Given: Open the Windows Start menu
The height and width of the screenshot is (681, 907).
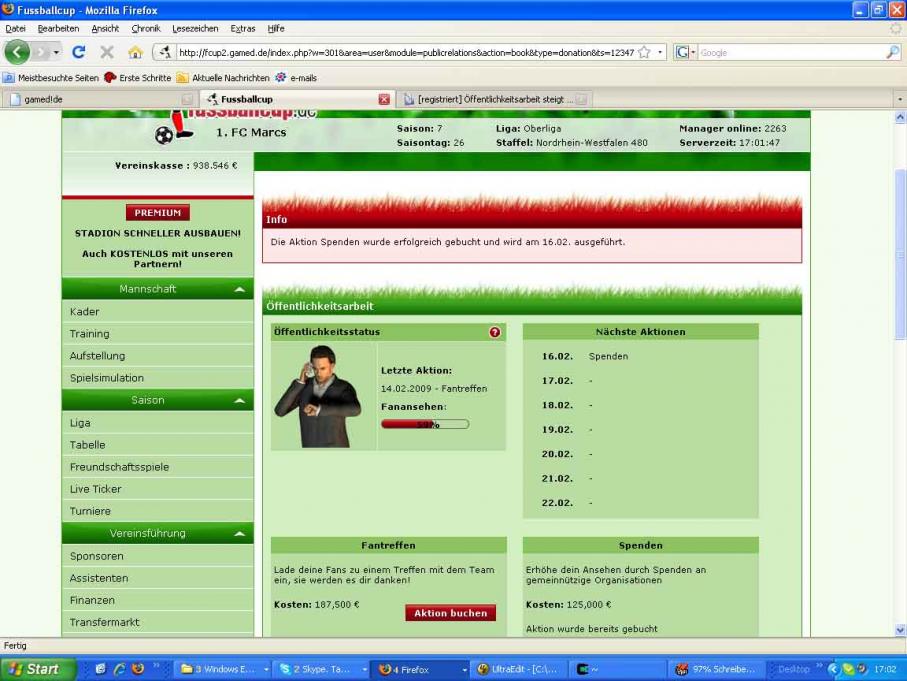Looking at the screenshot, I should pos(33,669).
